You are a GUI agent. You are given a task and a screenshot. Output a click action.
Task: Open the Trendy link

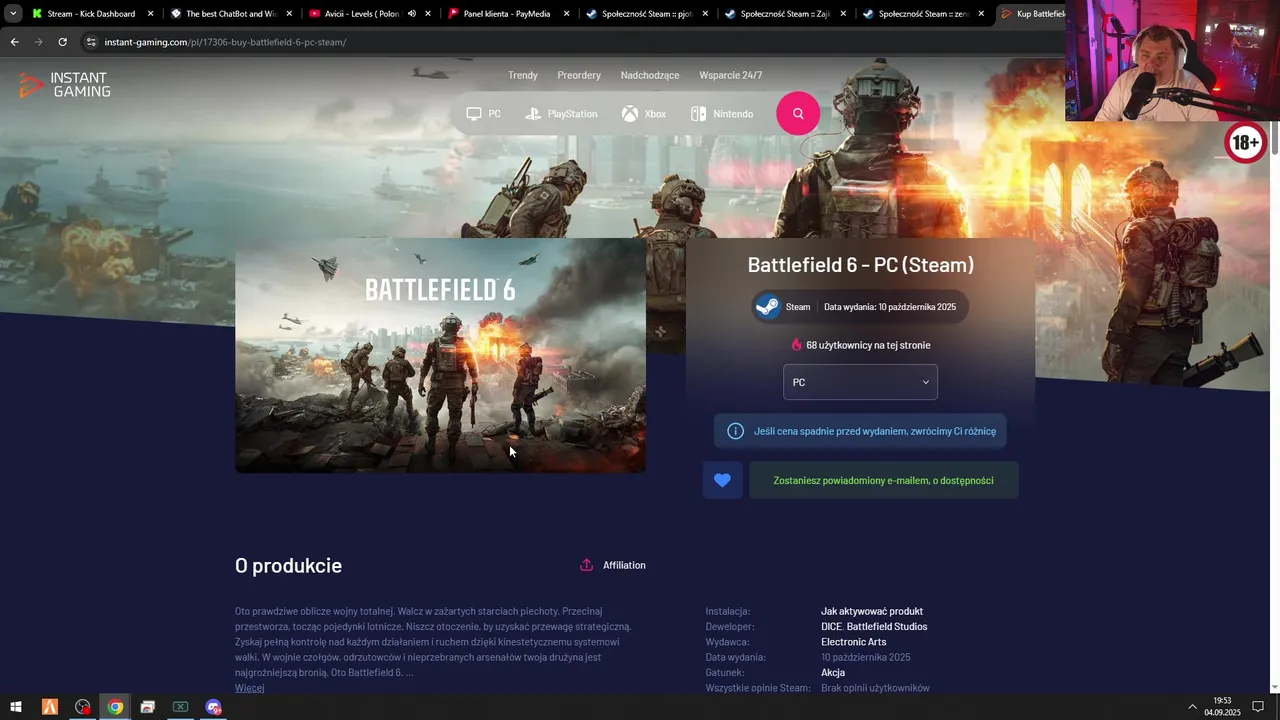pos(523,75)
